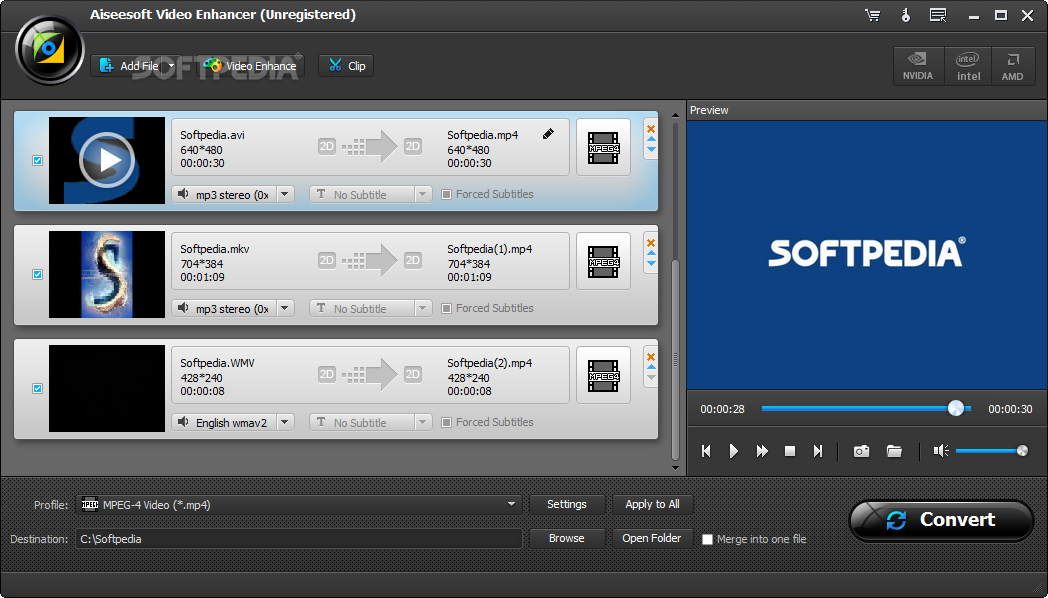Enable Intel acceleration icon
Screen dimensions: 1048x598
[968, 66]
